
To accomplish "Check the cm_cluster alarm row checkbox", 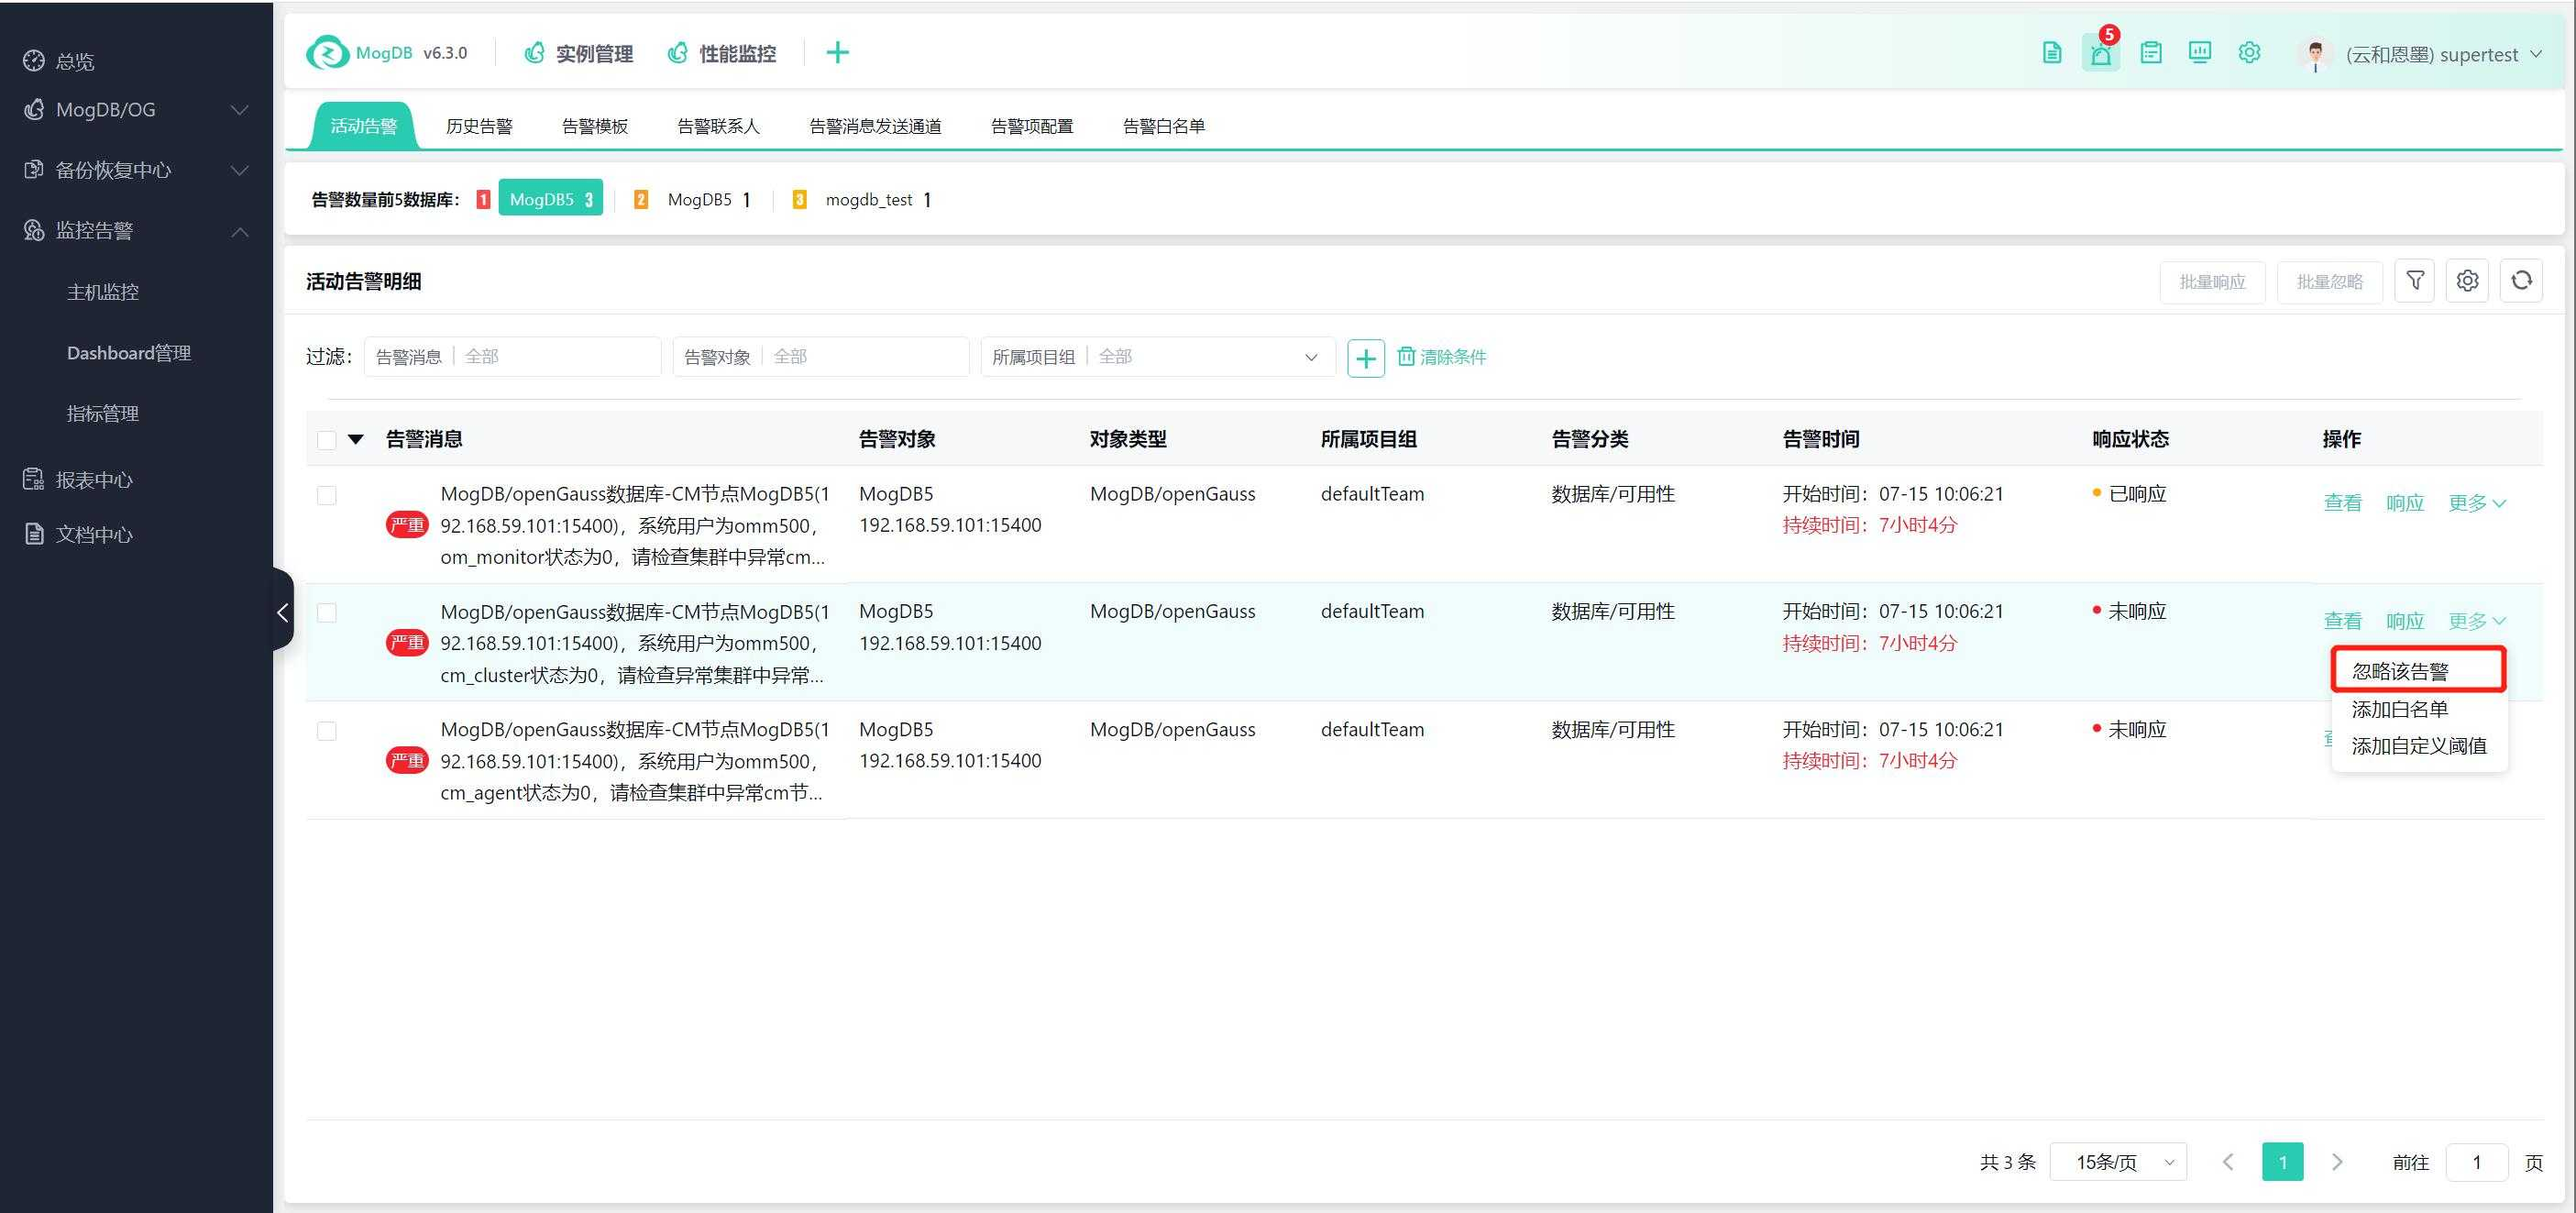I will coord(326,613).
